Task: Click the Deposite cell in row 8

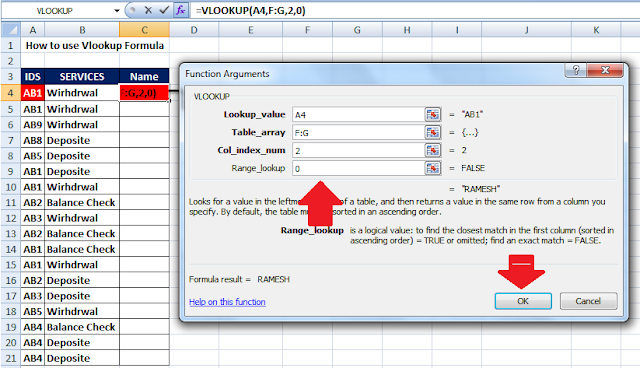Action: (82, 156)
